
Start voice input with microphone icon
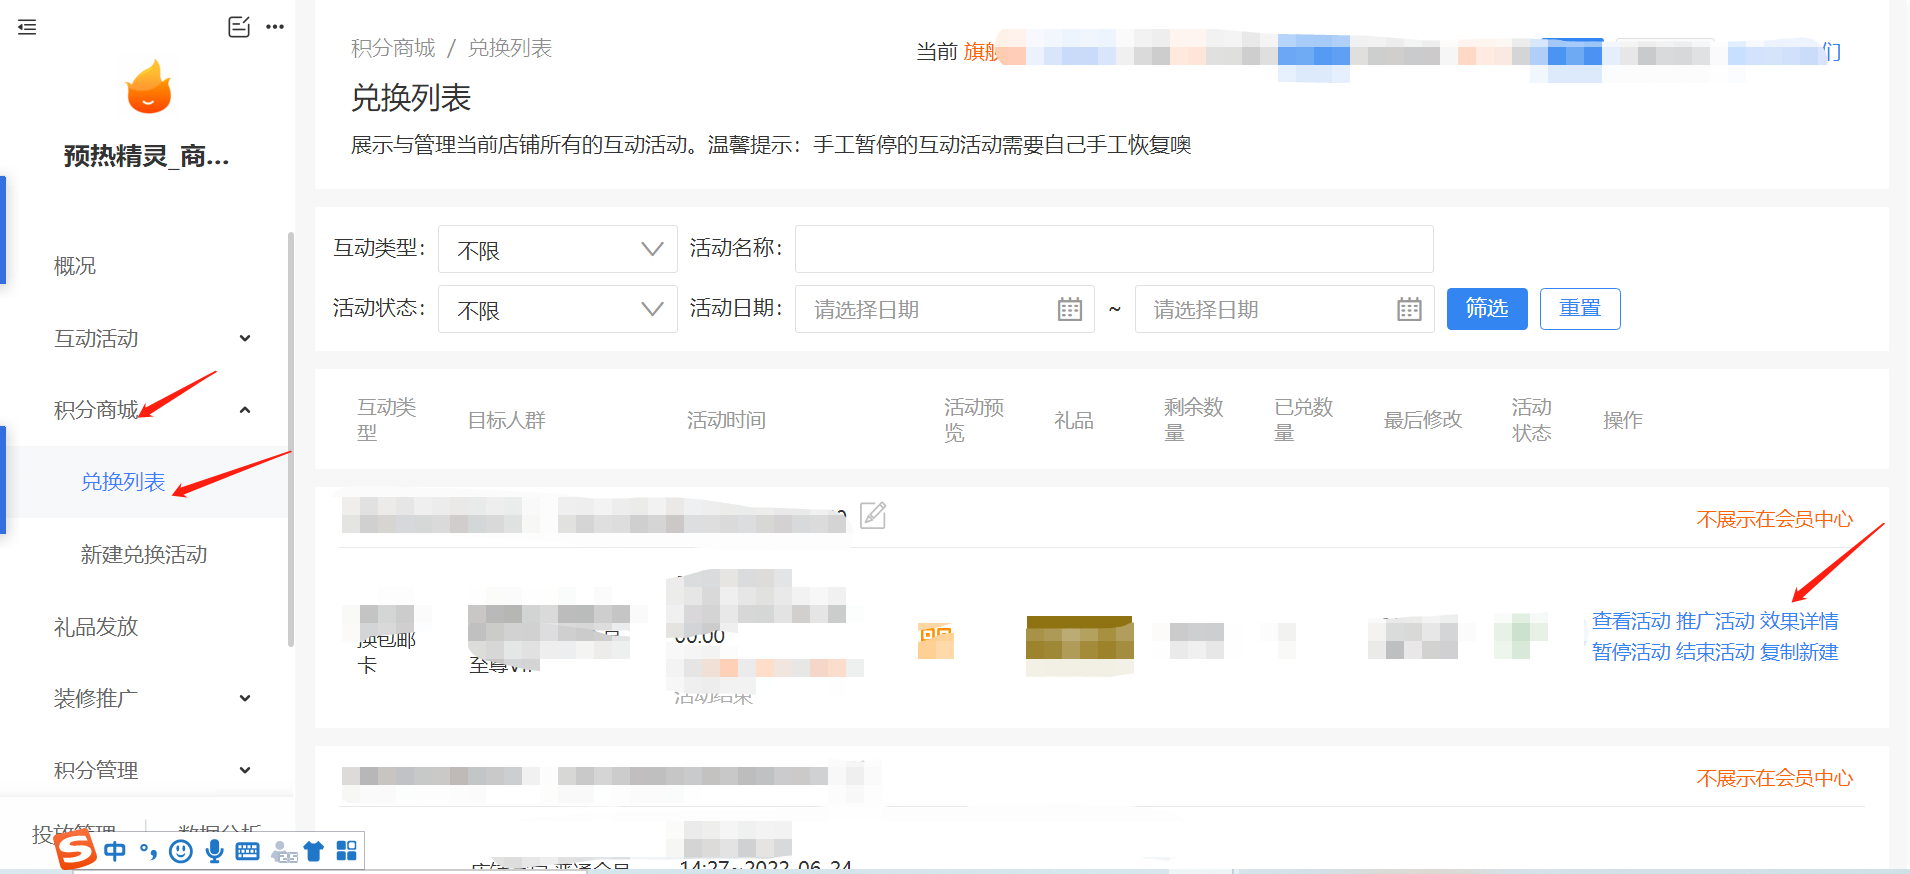214,851
